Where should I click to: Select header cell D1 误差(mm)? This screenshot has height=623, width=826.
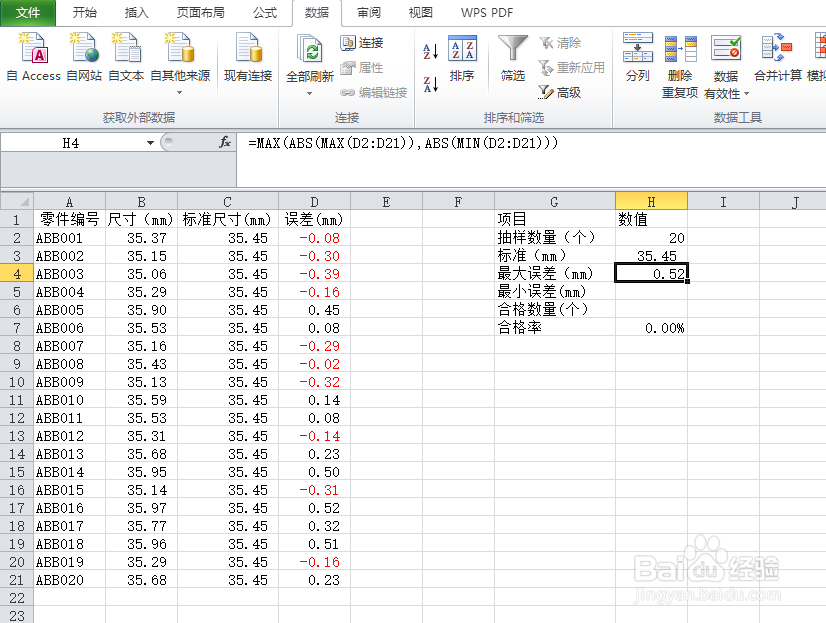314,219
